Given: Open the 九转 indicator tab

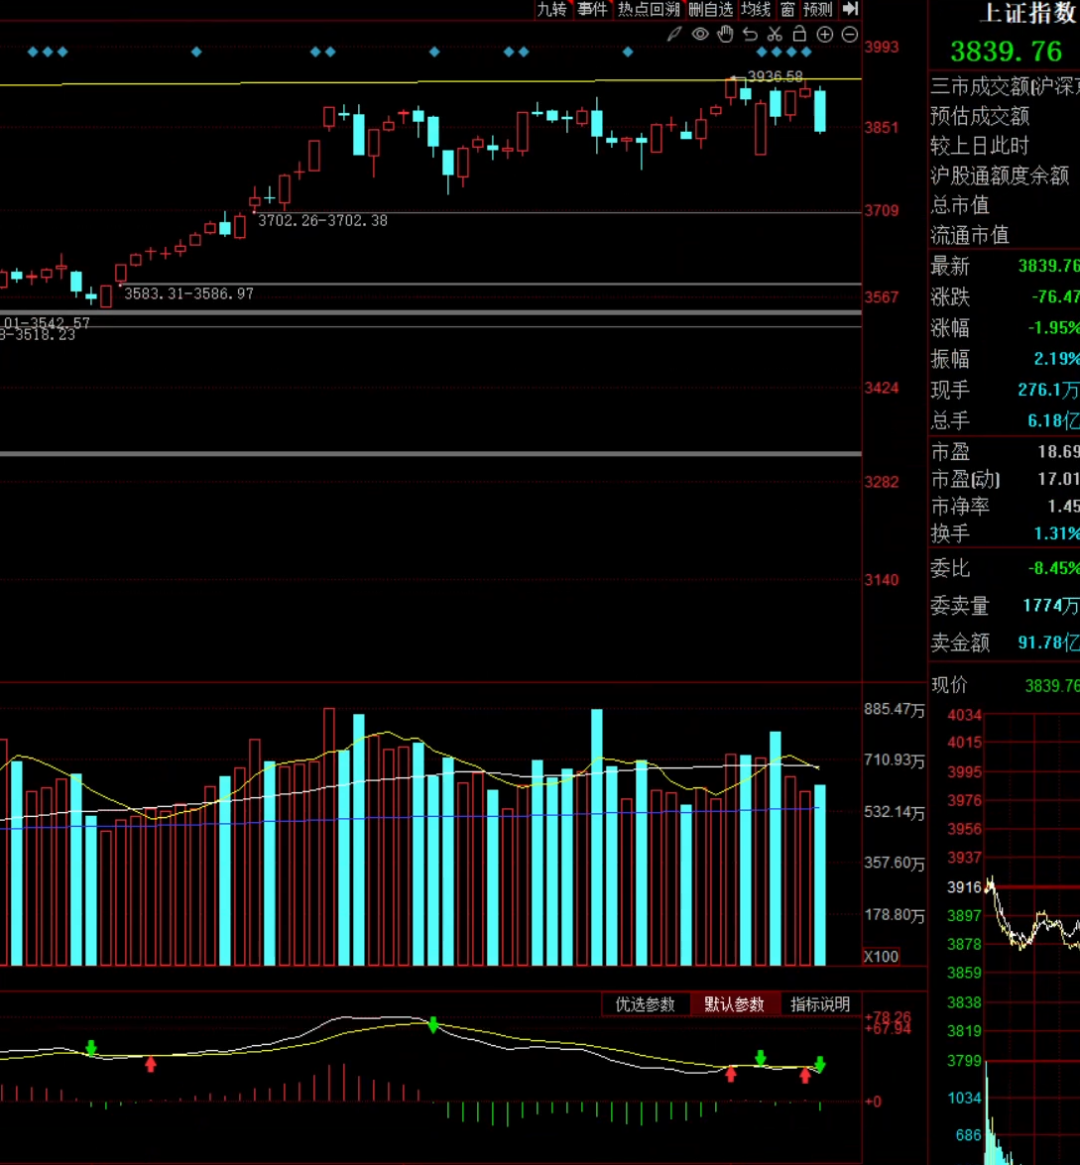Looking at the screenshot, I should coord(552,9).
